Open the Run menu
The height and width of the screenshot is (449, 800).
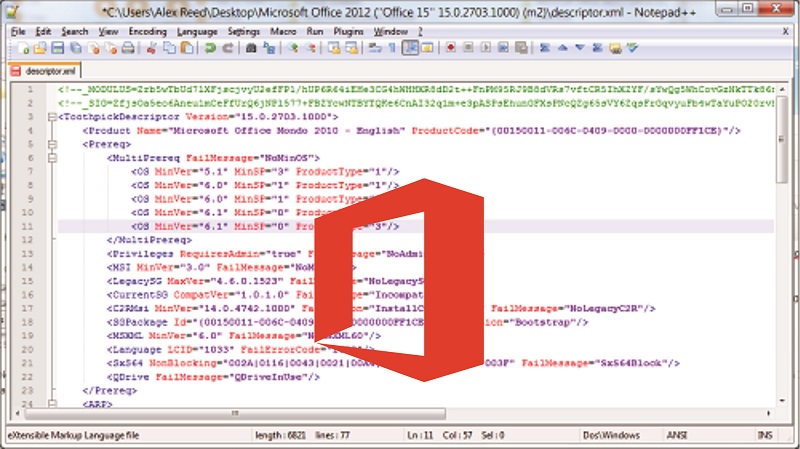314,32
